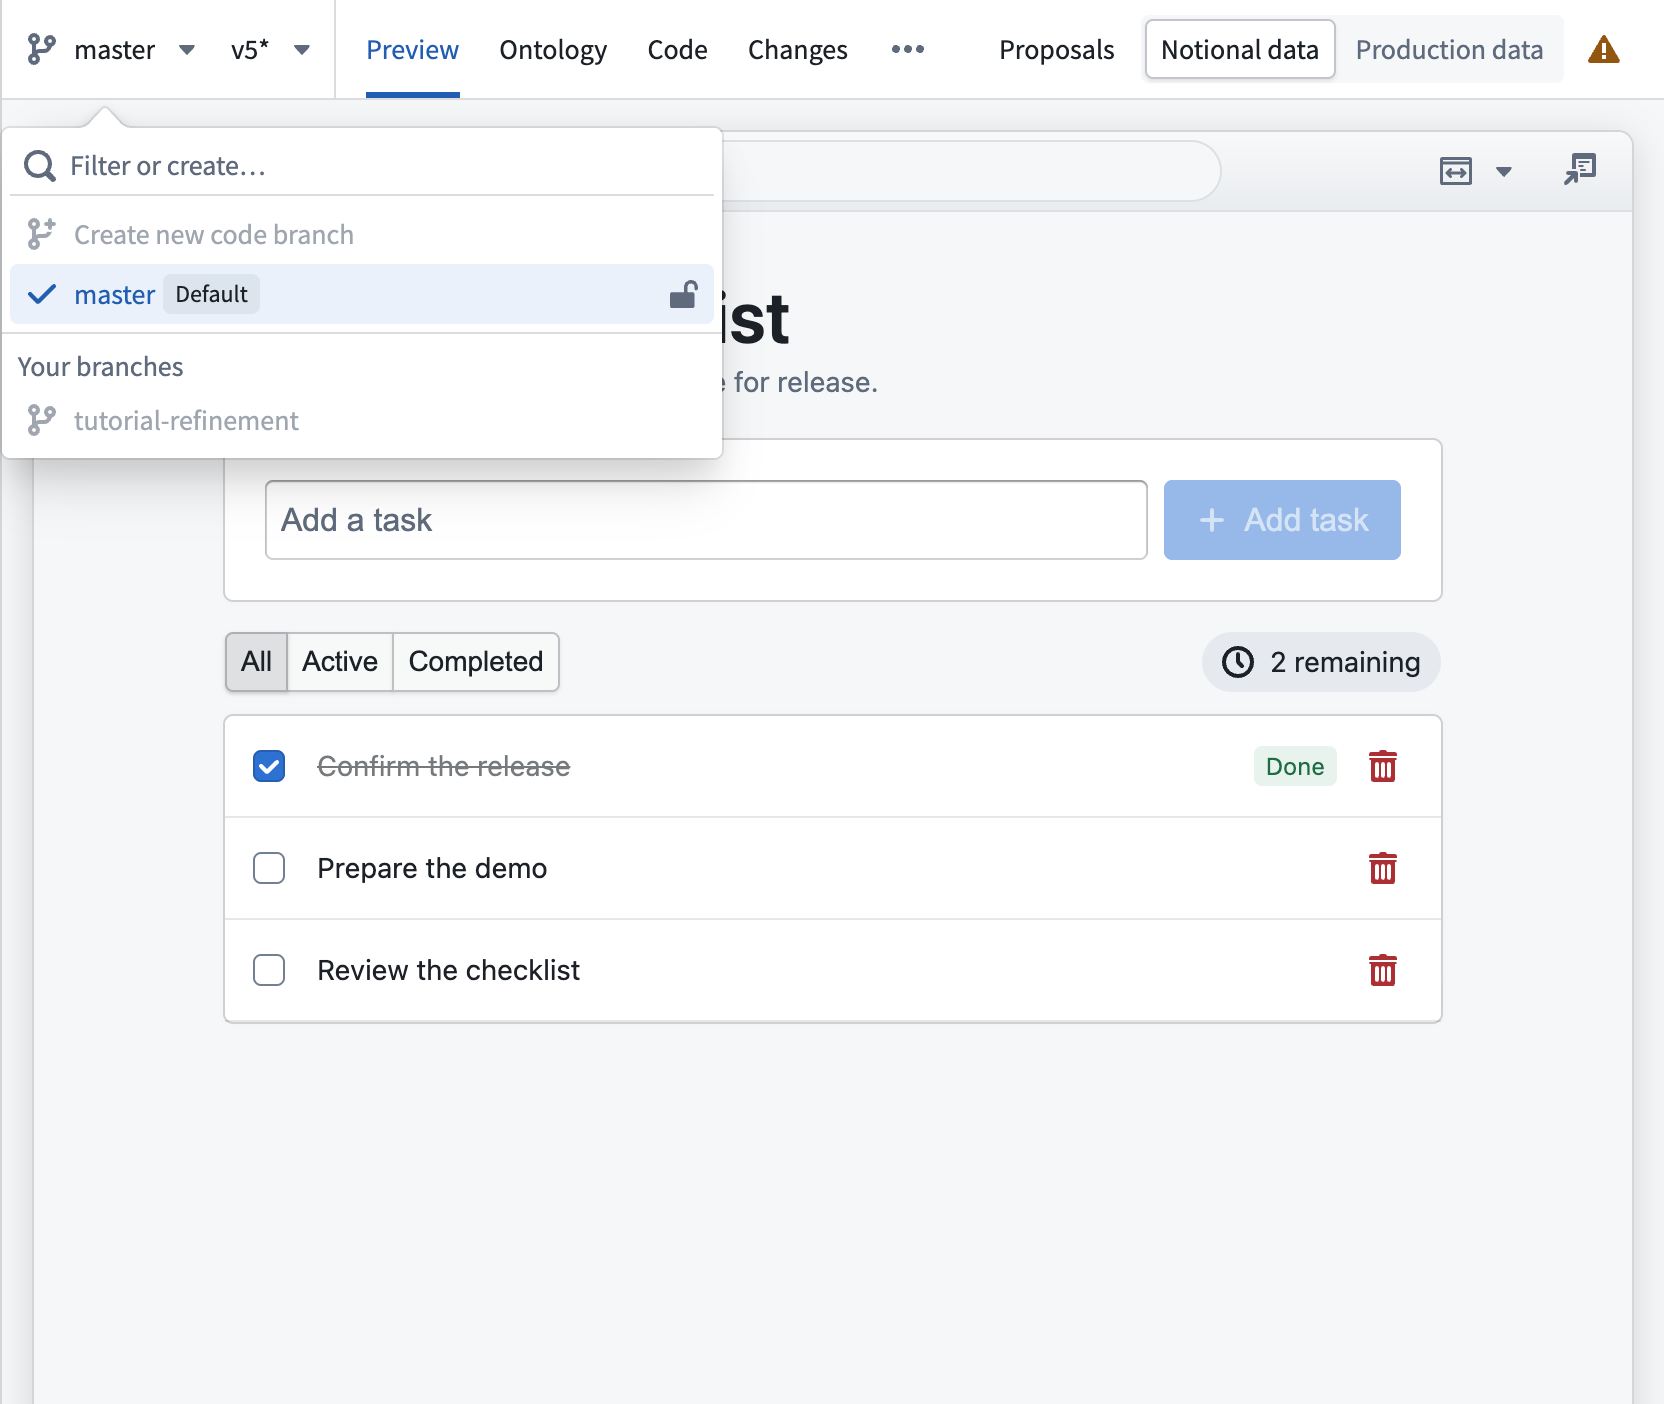Open the three-dots more tabs menu
The width and height of the screenshot is (1664, 1404).
[908, 49]
